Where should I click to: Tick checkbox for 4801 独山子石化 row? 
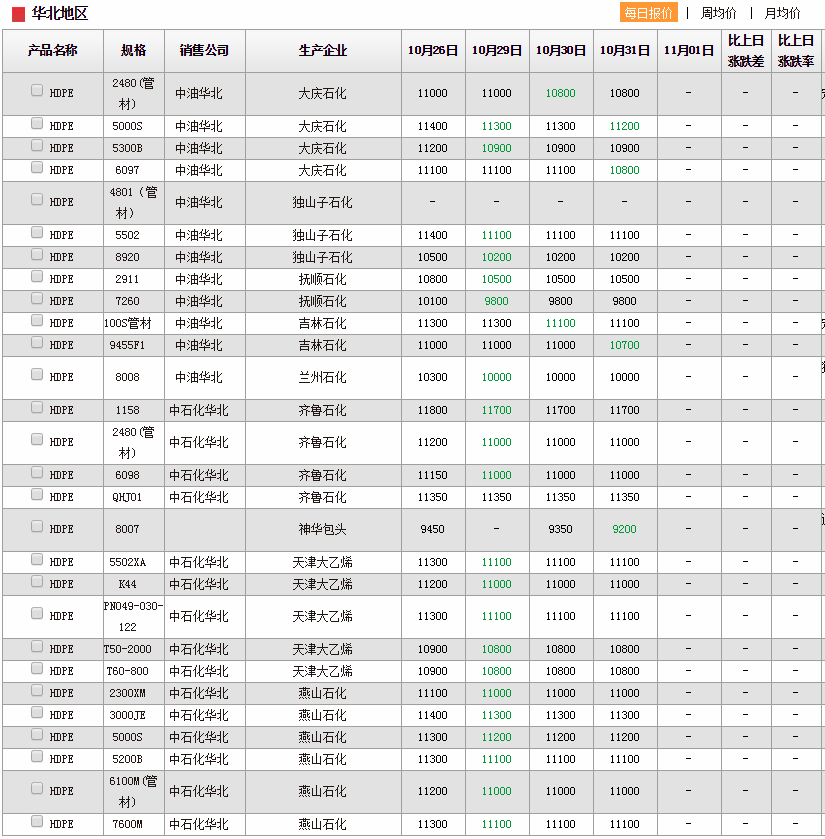[37, 199]
